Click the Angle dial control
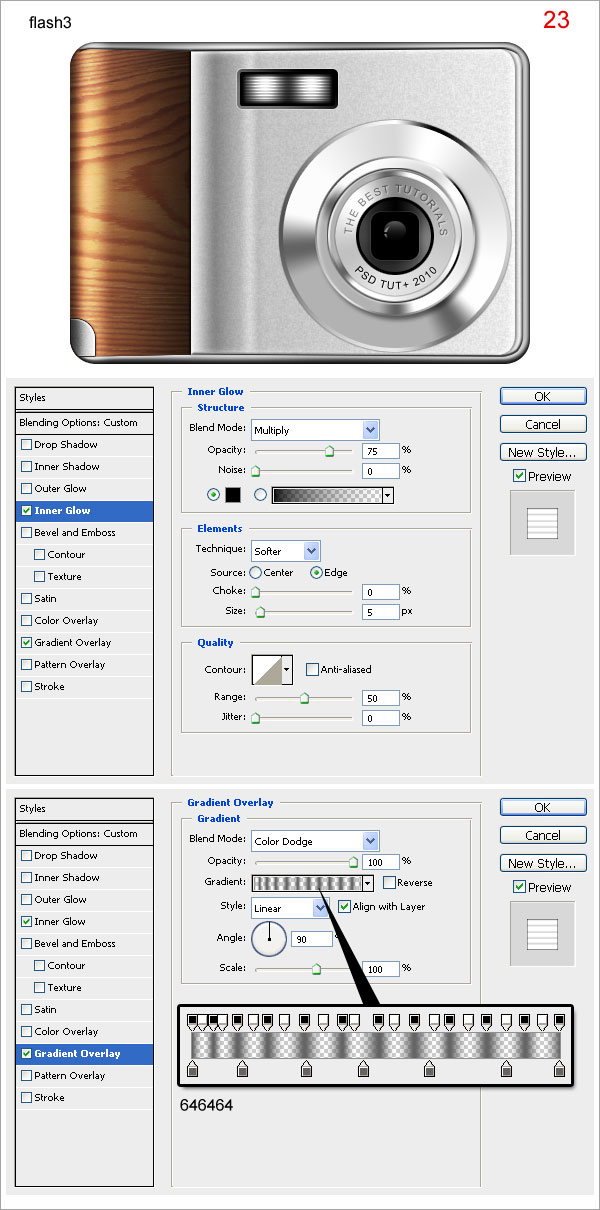 click(269, 938)
